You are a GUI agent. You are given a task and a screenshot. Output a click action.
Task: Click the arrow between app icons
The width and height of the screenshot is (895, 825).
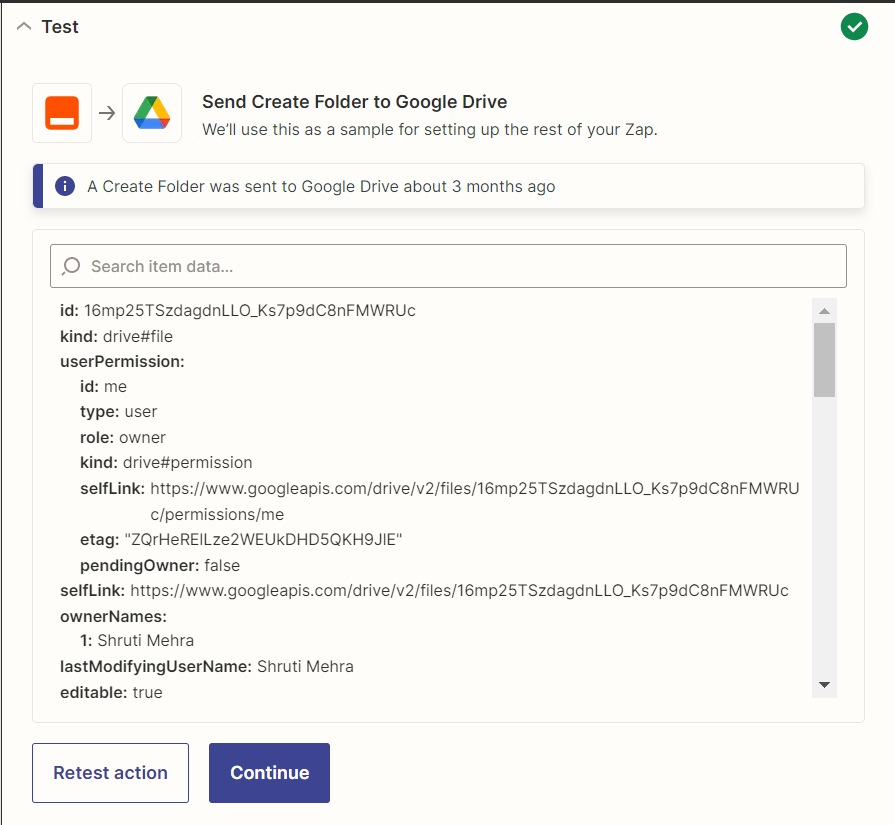click(107, 113)
